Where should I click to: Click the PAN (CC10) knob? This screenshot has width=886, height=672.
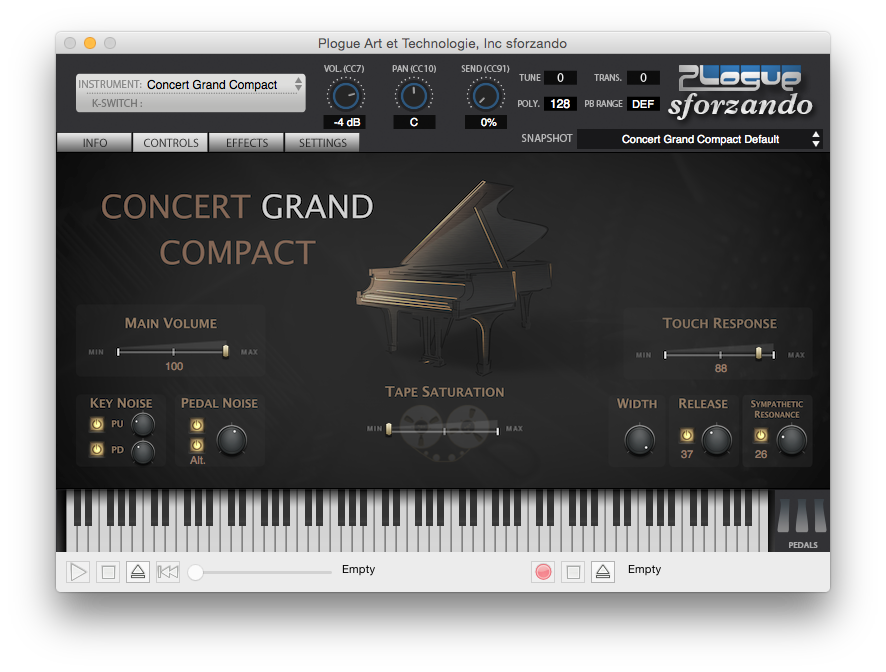click(x=414, y=96)
